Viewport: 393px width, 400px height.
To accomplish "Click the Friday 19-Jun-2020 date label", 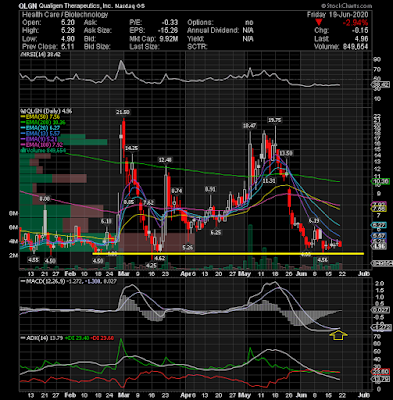I will pyautogui.click(x=337, y=15).
